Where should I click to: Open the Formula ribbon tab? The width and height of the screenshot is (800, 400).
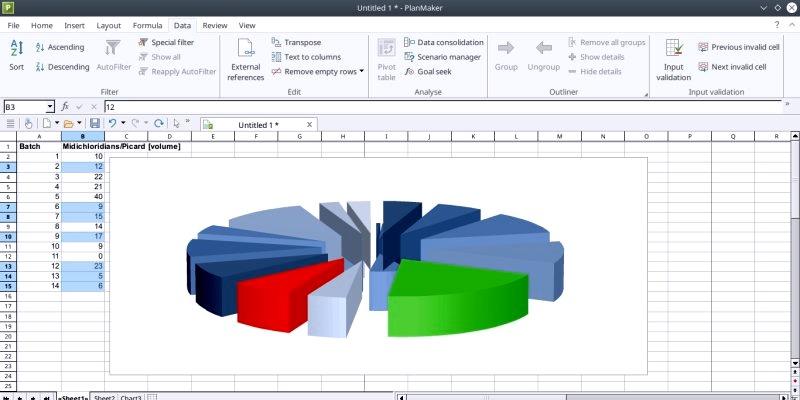[148, 25]
